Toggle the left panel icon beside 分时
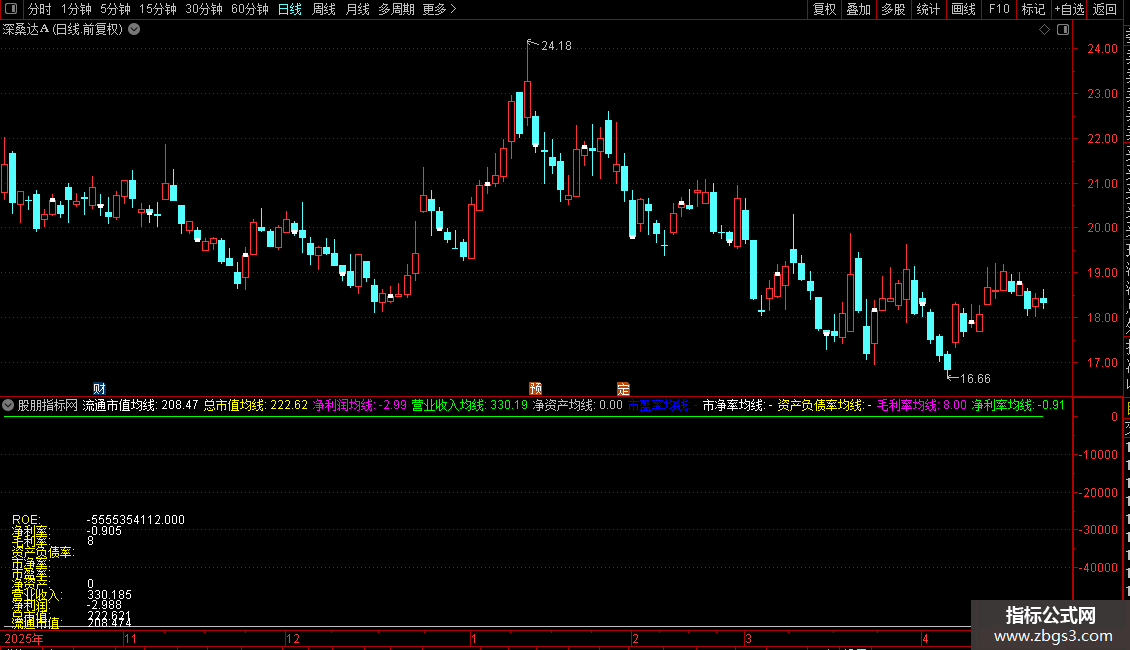1130x650 pixels. click(11, 9)
